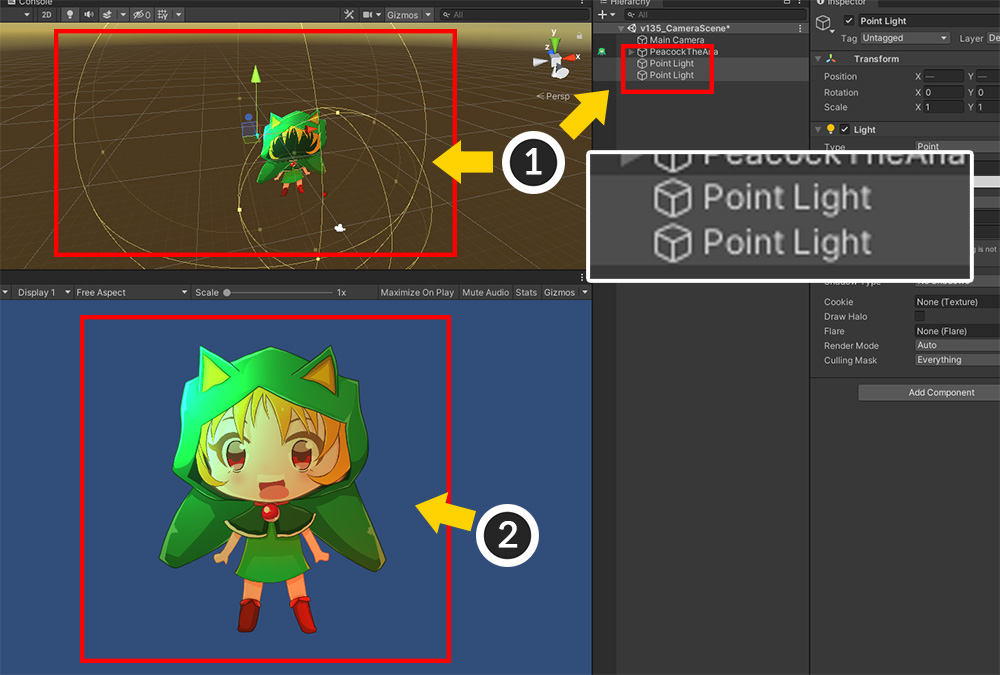Toggle the scene gizmo rotation lock
Image resolution: width=1000 pixels, height=675 pixels.
579,36
